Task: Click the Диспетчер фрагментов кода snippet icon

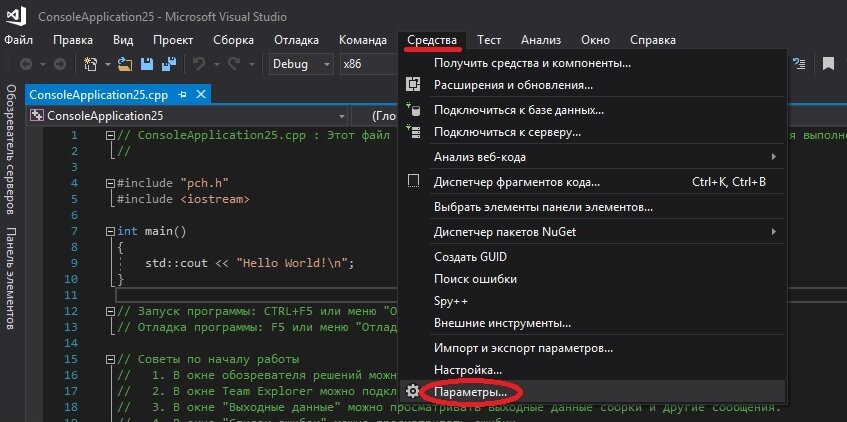Action: tap(413, 182)
